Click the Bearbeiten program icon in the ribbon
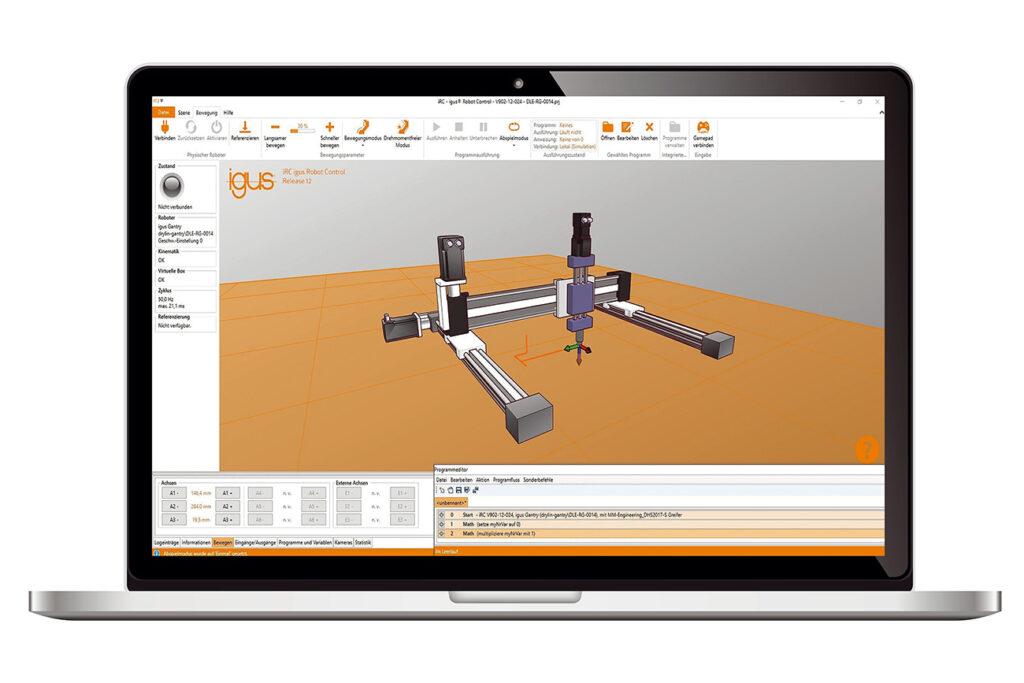 click(x=628, y=127)
